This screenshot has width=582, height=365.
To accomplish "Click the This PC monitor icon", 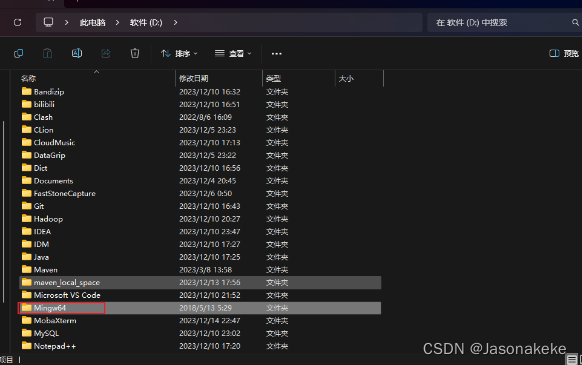I will point(48,22).
